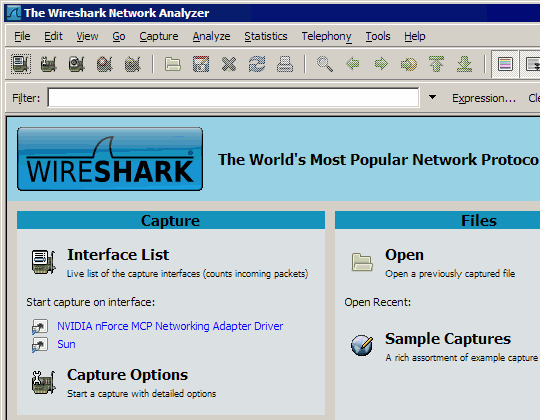Go forward in packet history arrow
The width and height of the screenshot is (540, 420).
[381, 64]
